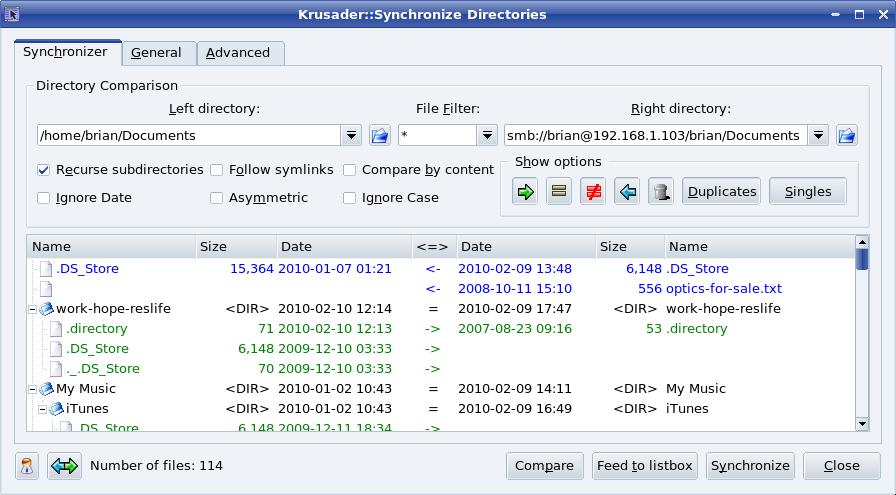This screenshot has width=896, height=495.
Task: Minimize the Synchronize Directories window
Action: click(x=835, y=14)
